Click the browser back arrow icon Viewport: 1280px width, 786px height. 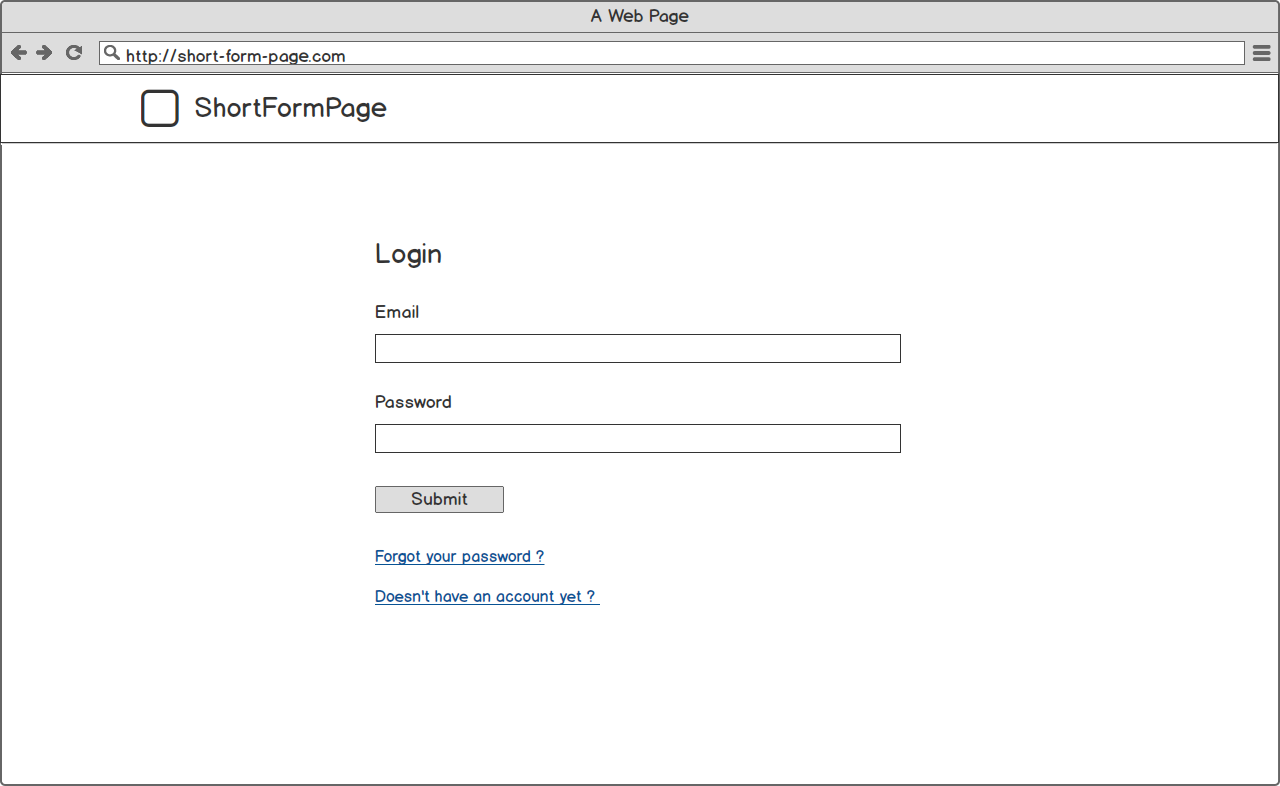pyautogui.click(x=18, y=52)
